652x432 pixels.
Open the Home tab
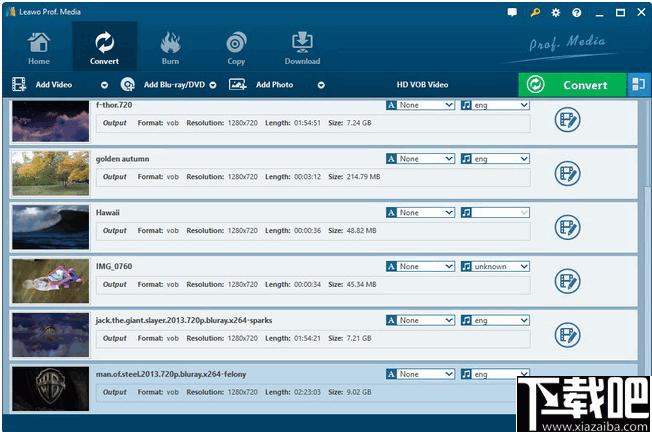click(39, 48)
